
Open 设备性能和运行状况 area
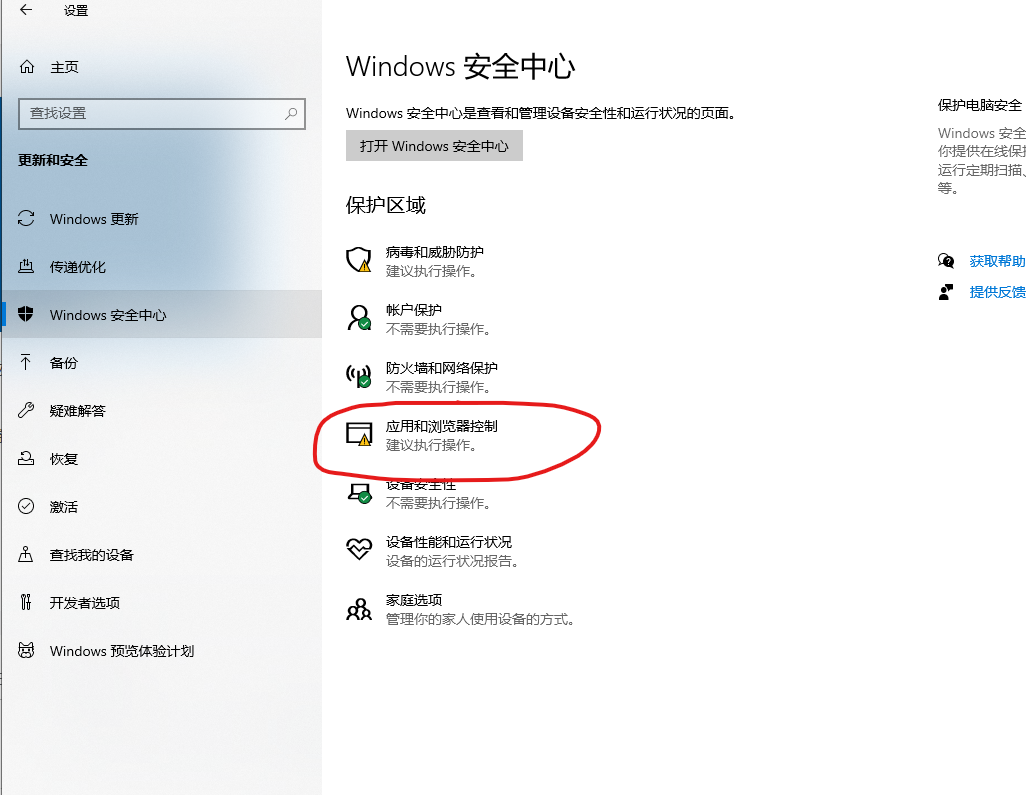point(433,550)
